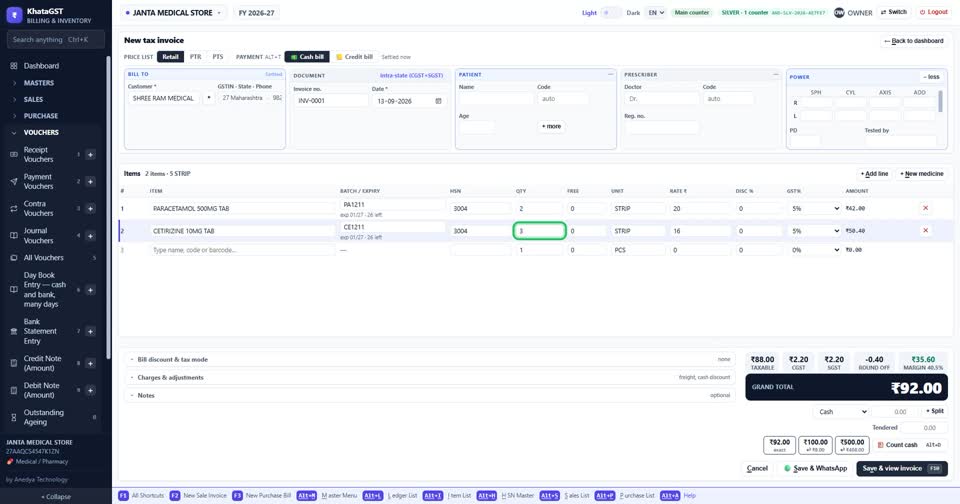
Task: Click the Power panel scrollbar
Action: (x=940, y=101)
